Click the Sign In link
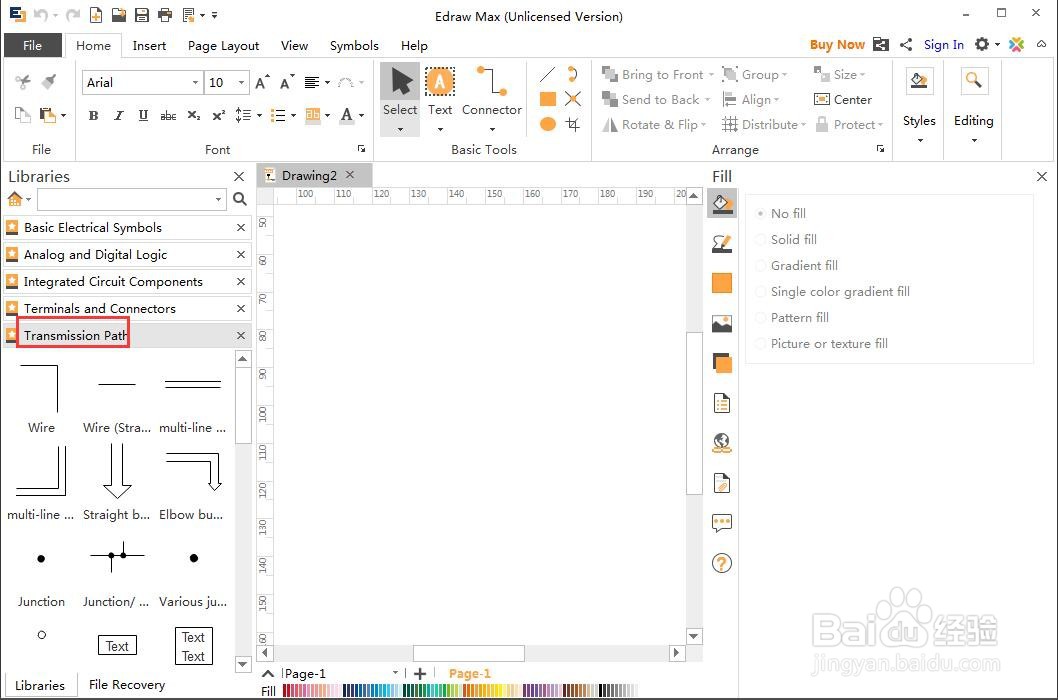 (x=943, y=45)
